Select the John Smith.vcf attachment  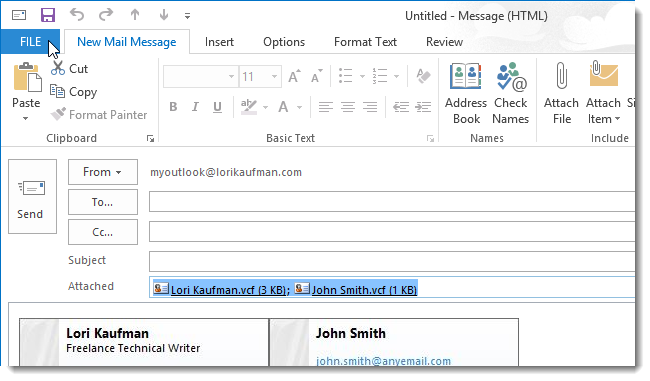pyautogui.click(x=356, y=289)
